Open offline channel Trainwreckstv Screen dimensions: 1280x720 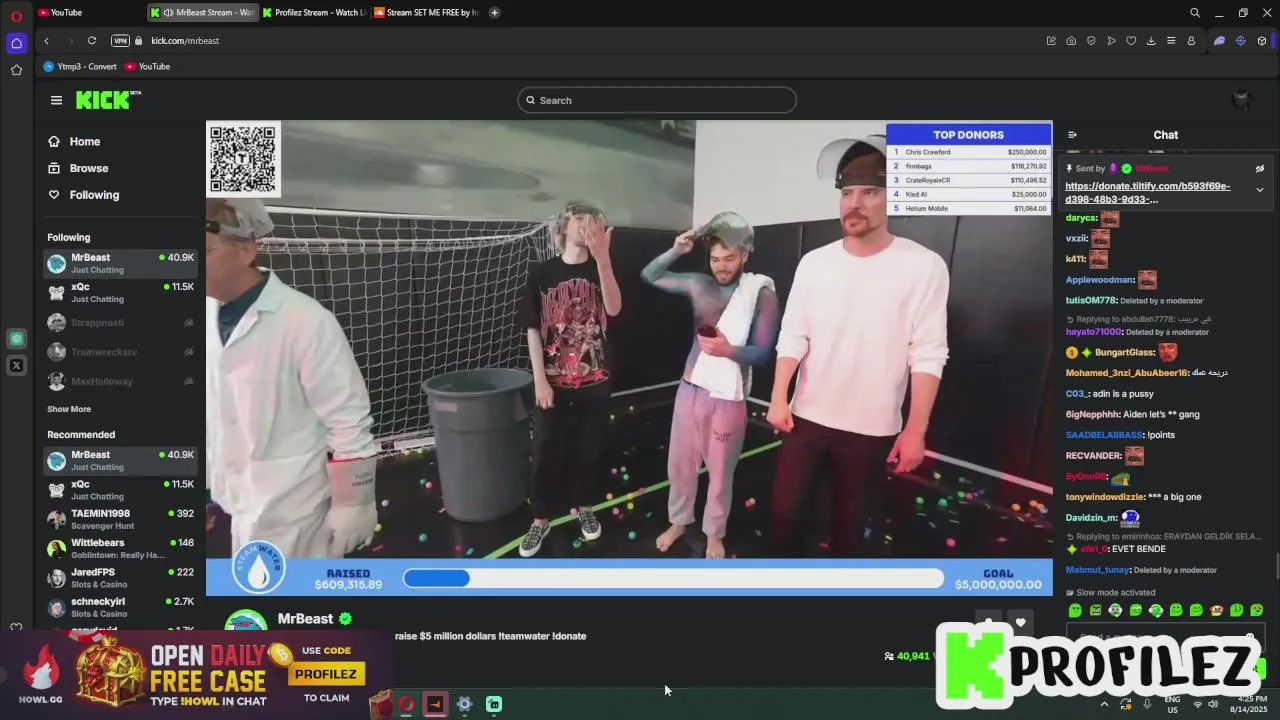[x=120, y=352]
